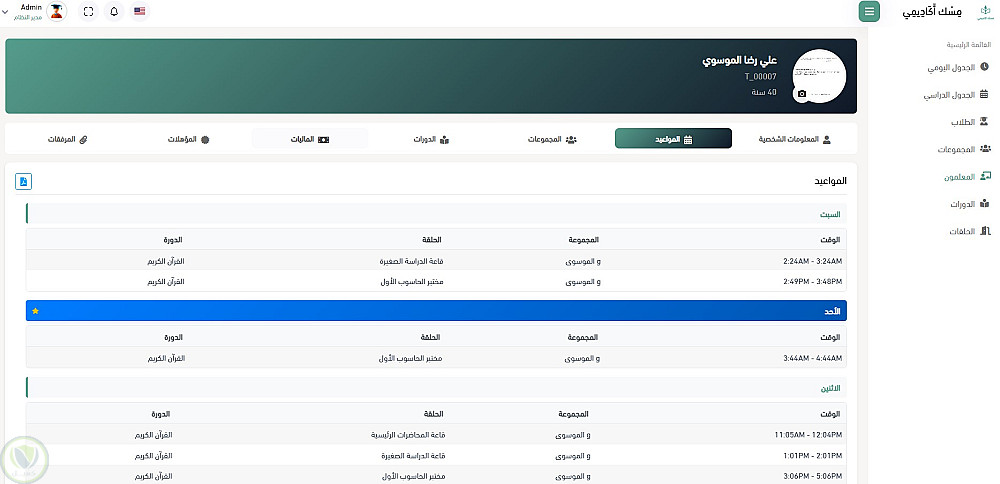
Task: Click the star icon on الأحد header
Action: (x=35, y=311)
